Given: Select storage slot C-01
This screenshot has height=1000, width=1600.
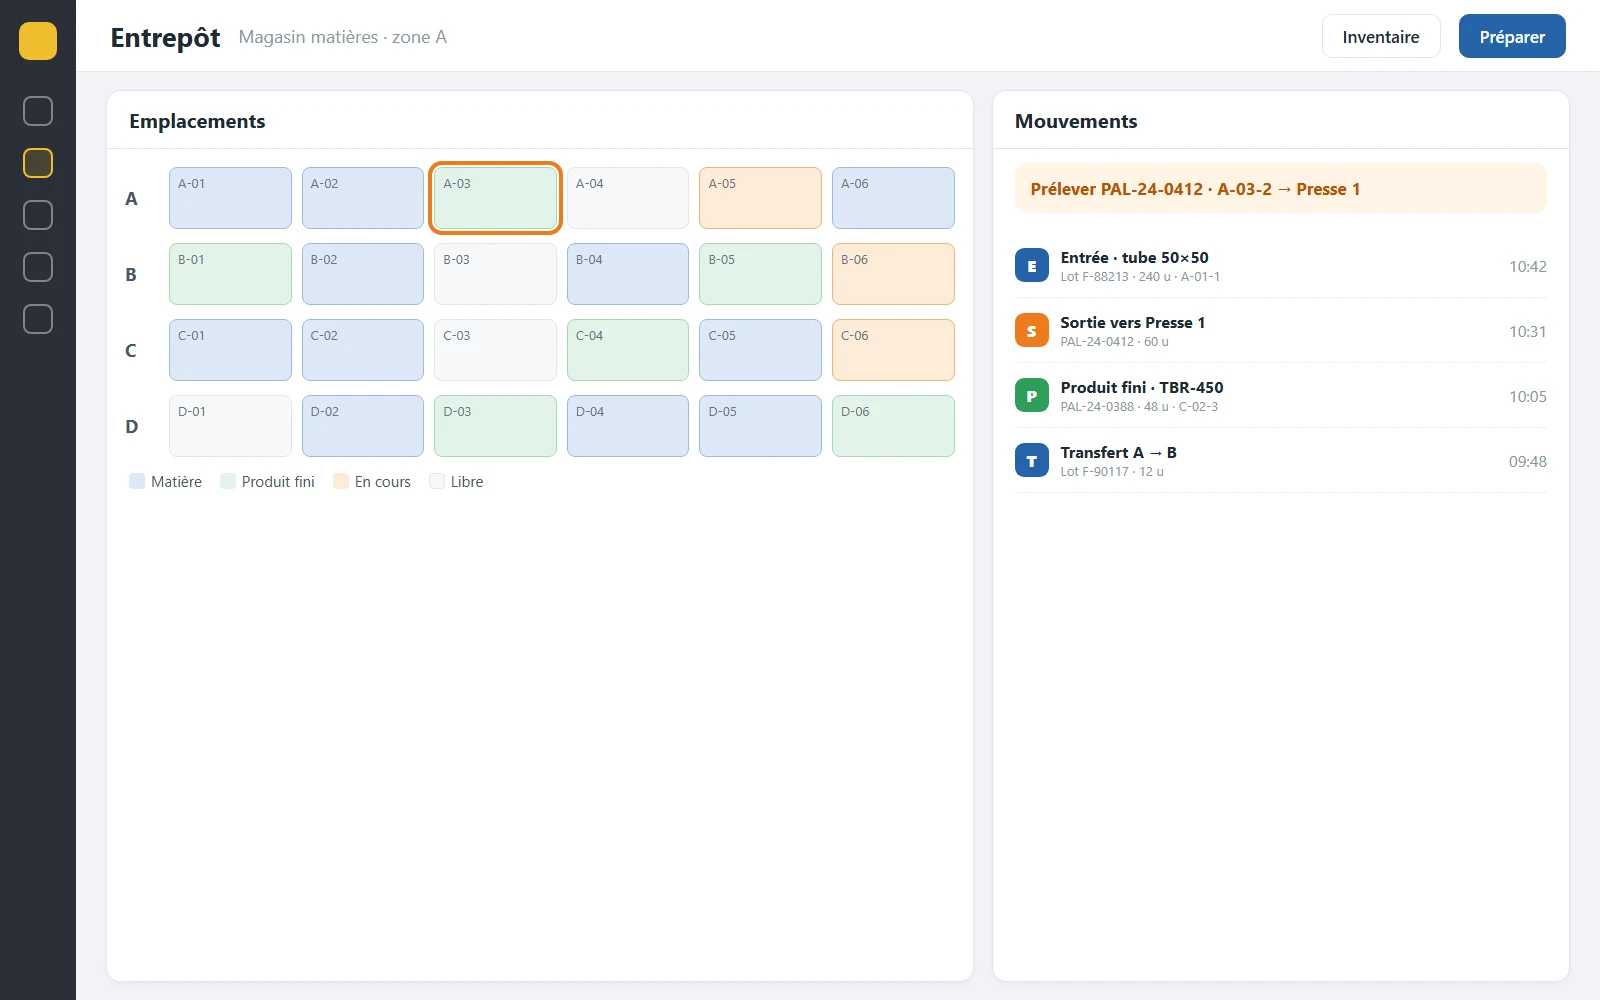Looking at the screenshot, I should pyautogui.click(x=230, y=350).
